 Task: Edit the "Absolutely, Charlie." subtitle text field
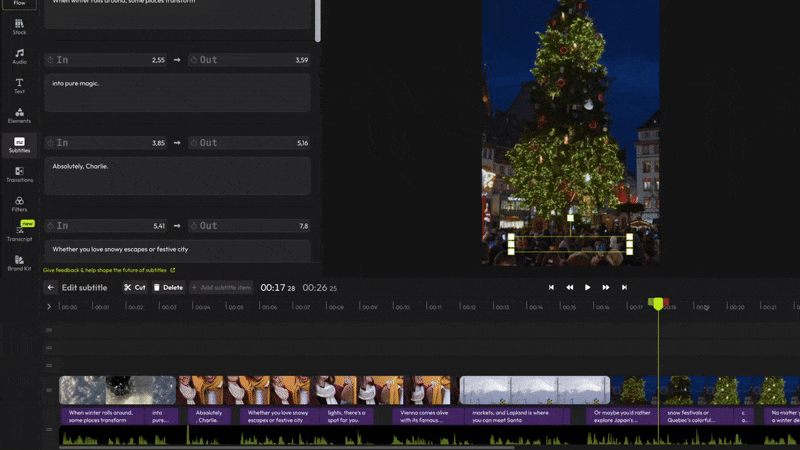point(180,175)
